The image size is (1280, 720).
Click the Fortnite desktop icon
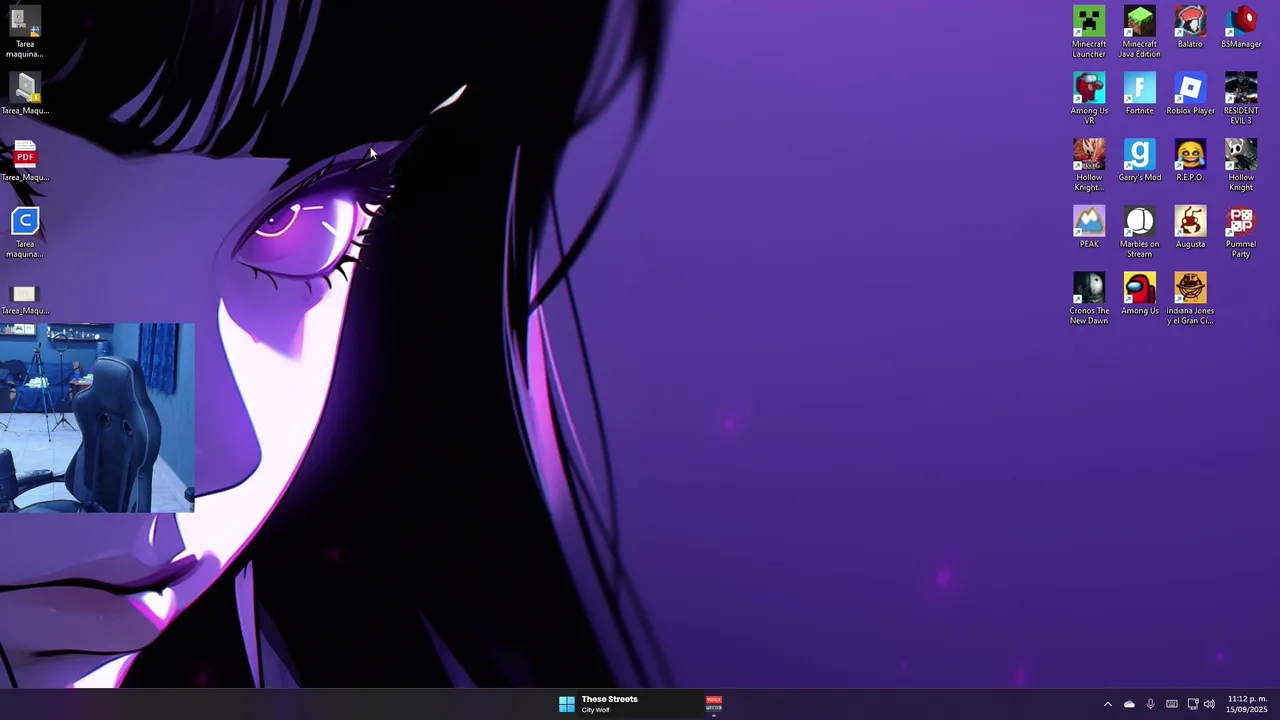coord(1139,94)
